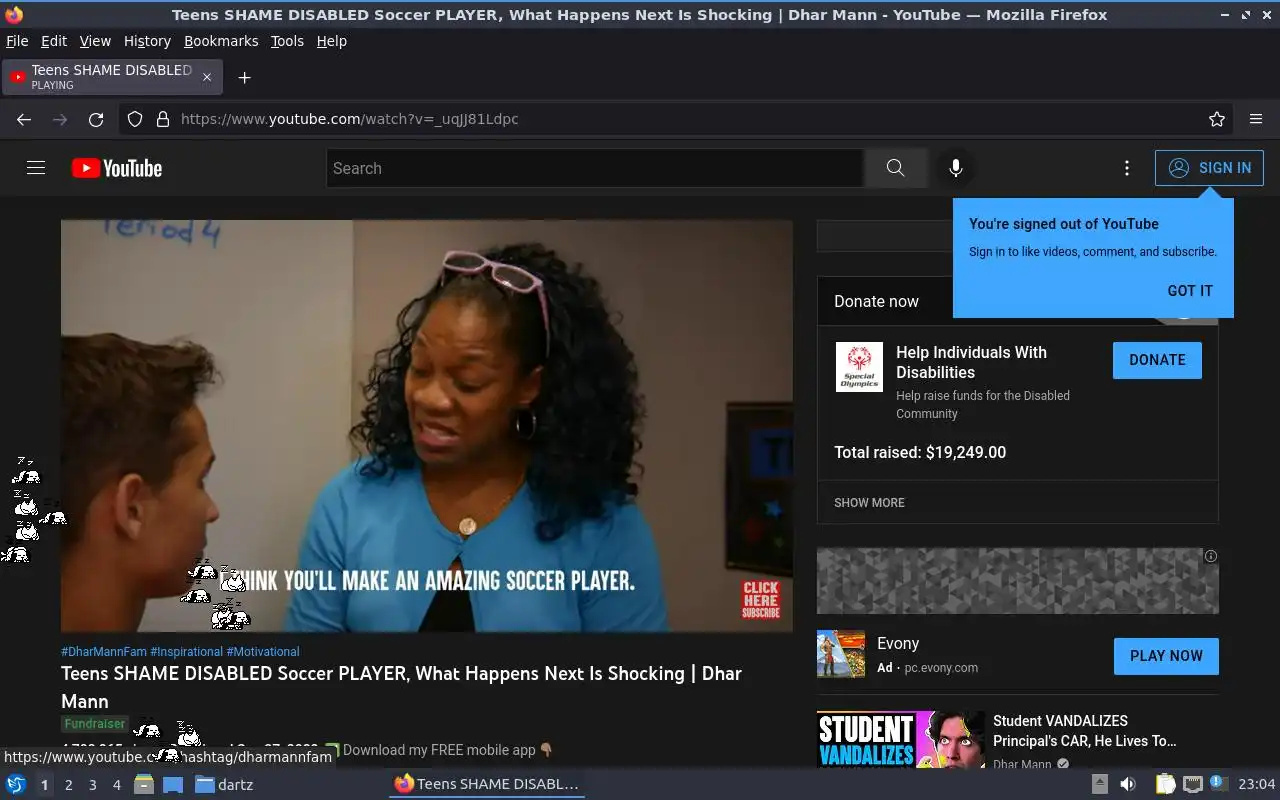Go back with browser back arrow
Screen dimensions: 1280x800
point(24,119)
